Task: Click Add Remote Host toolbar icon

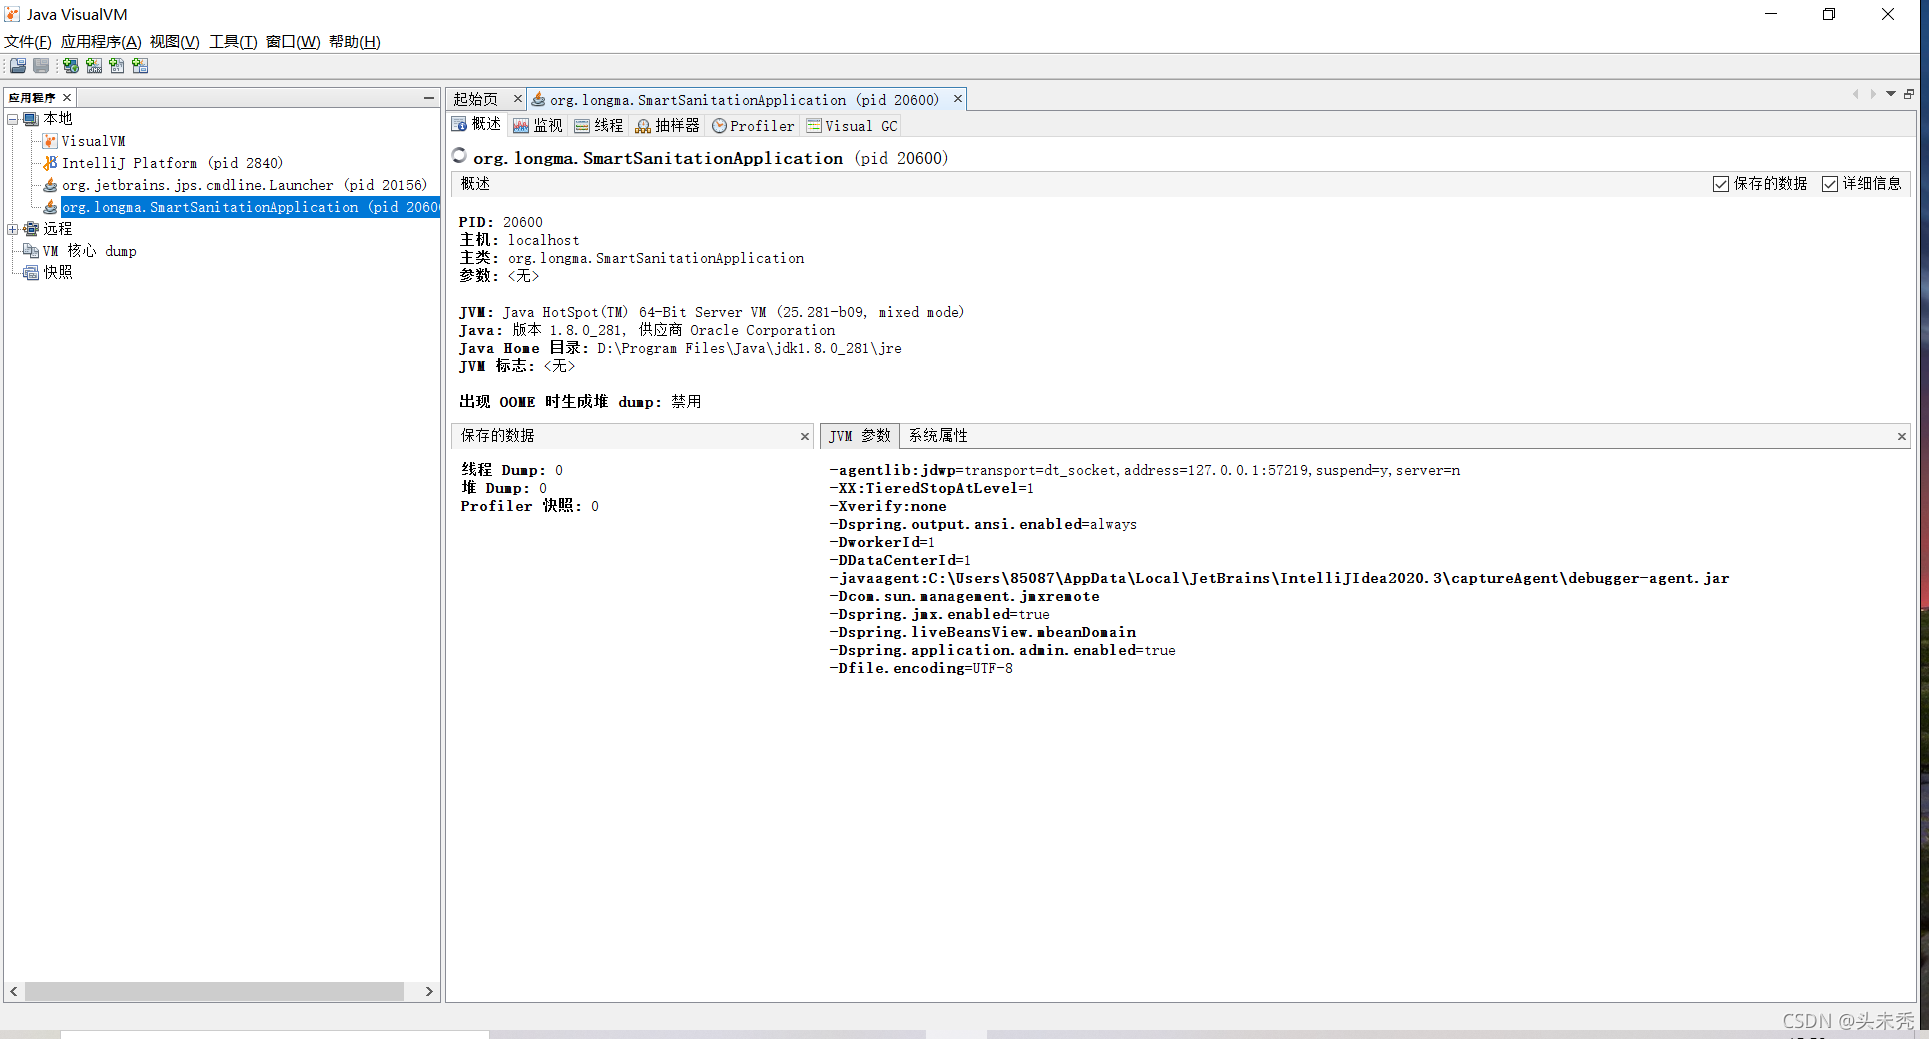Action: click(71, 66)
